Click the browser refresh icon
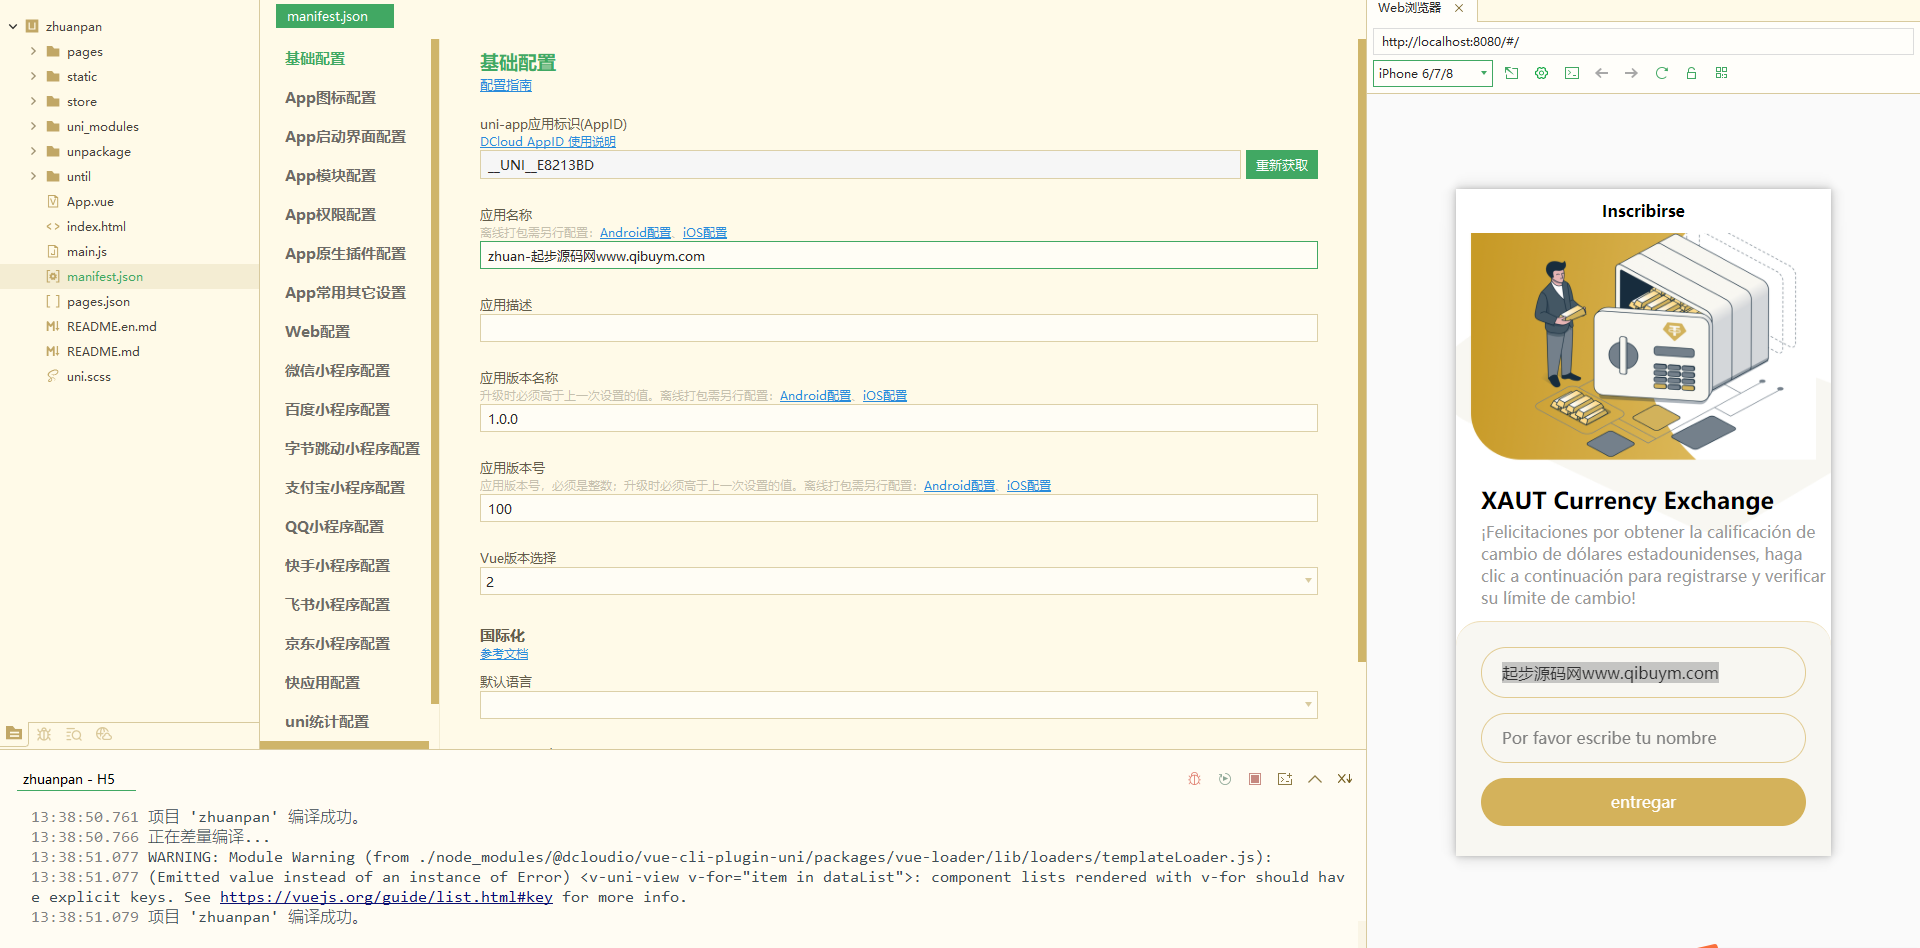Screen dimensions: 1920x948 (x=1661, y=73)
